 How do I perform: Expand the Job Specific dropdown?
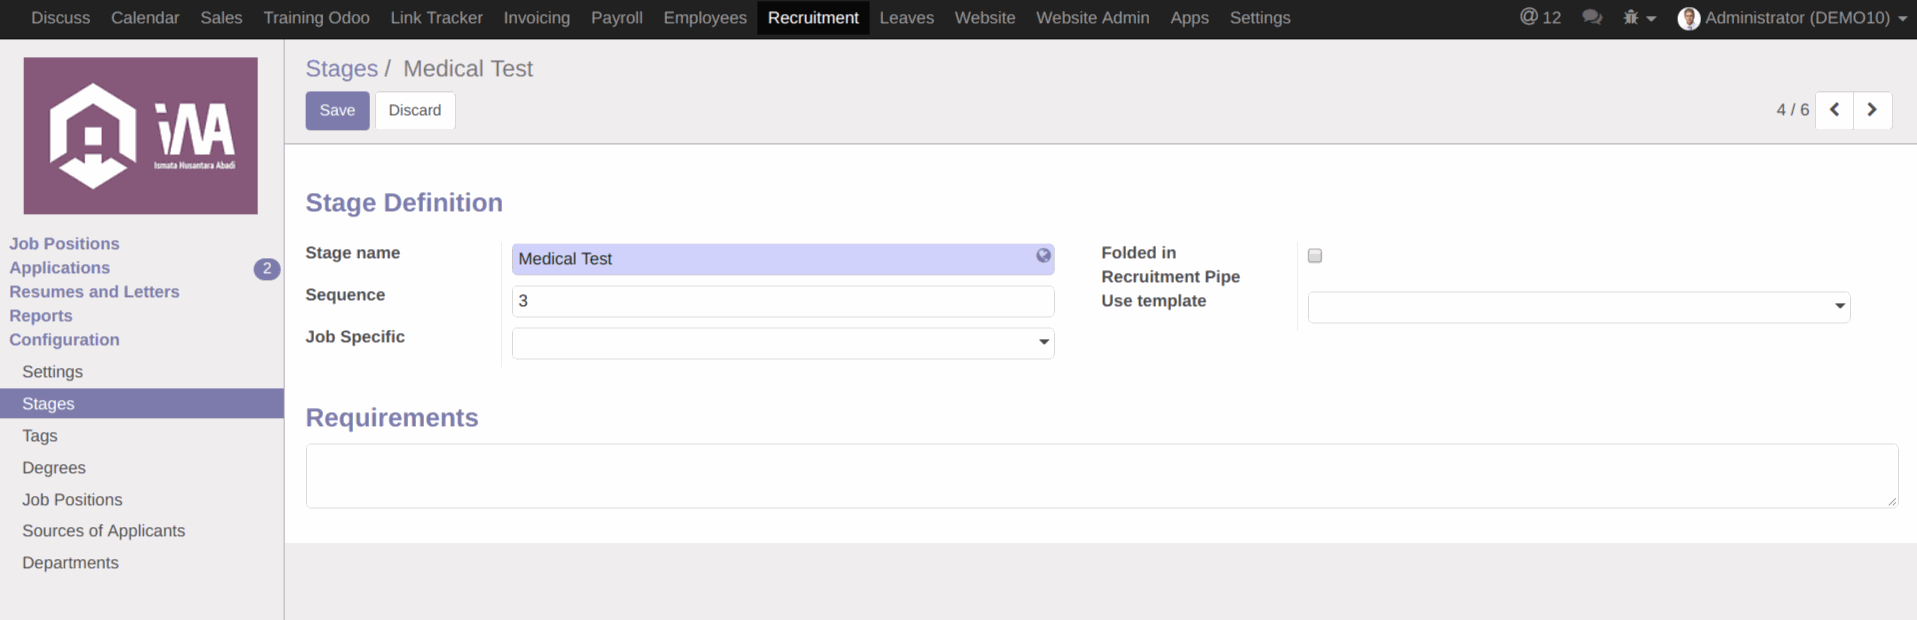pyautogui.click(x=1043, y=343)
